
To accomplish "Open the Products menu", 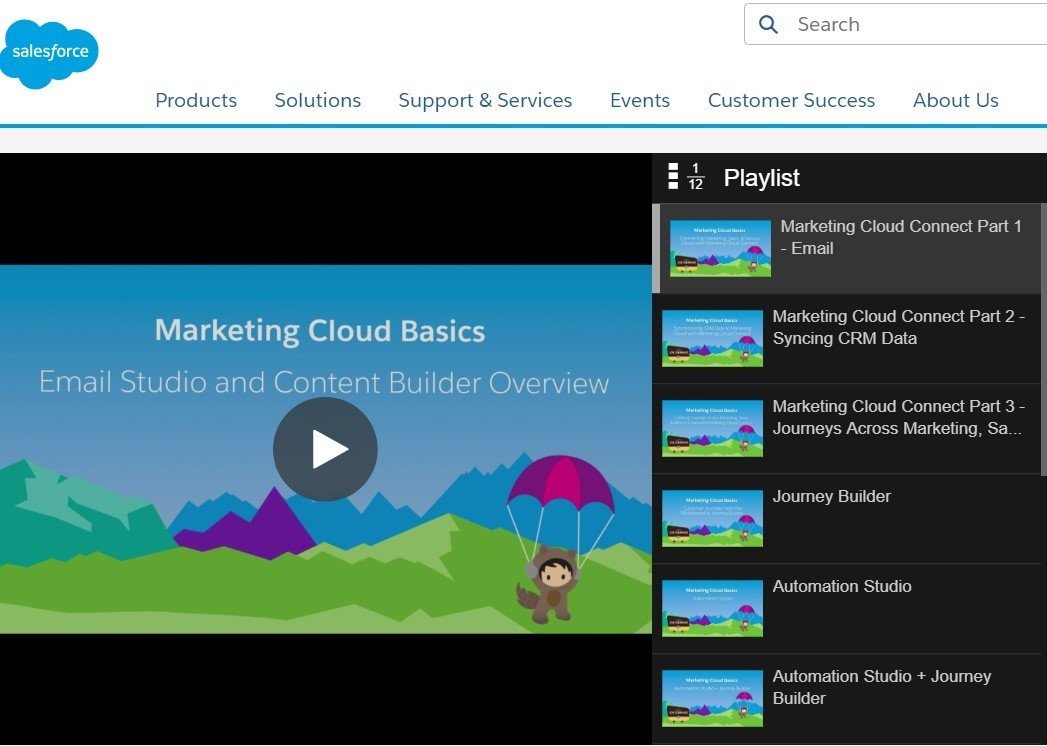I will [196, 100].
